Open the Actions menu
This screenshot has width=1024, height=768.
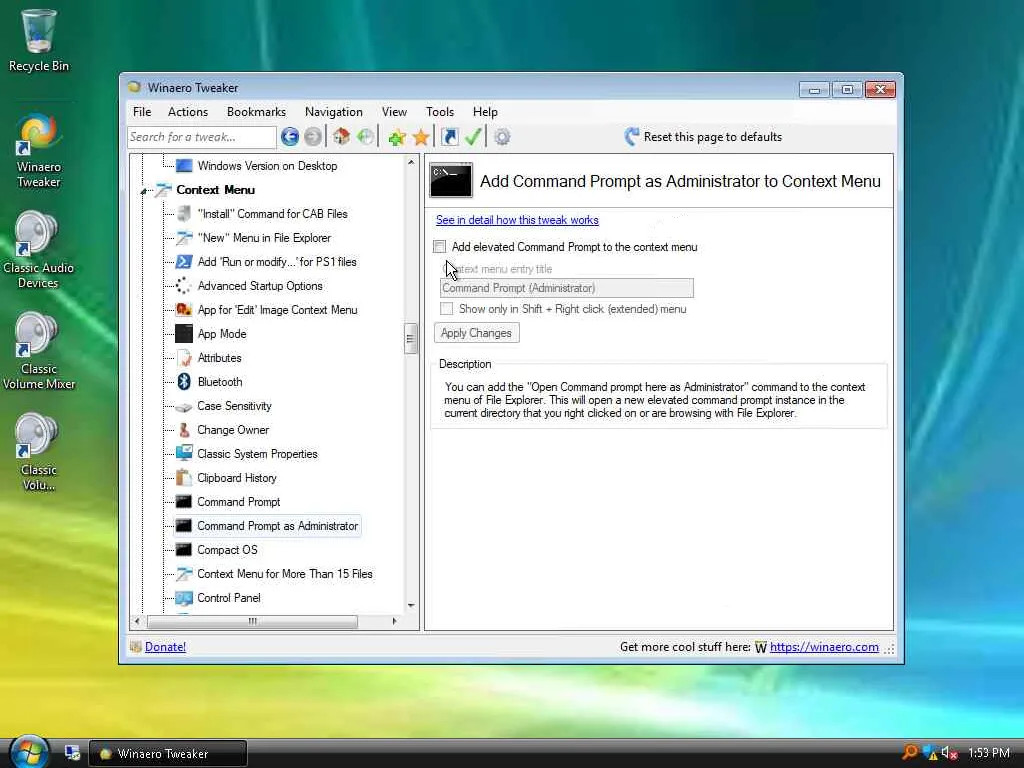(188, 112)
